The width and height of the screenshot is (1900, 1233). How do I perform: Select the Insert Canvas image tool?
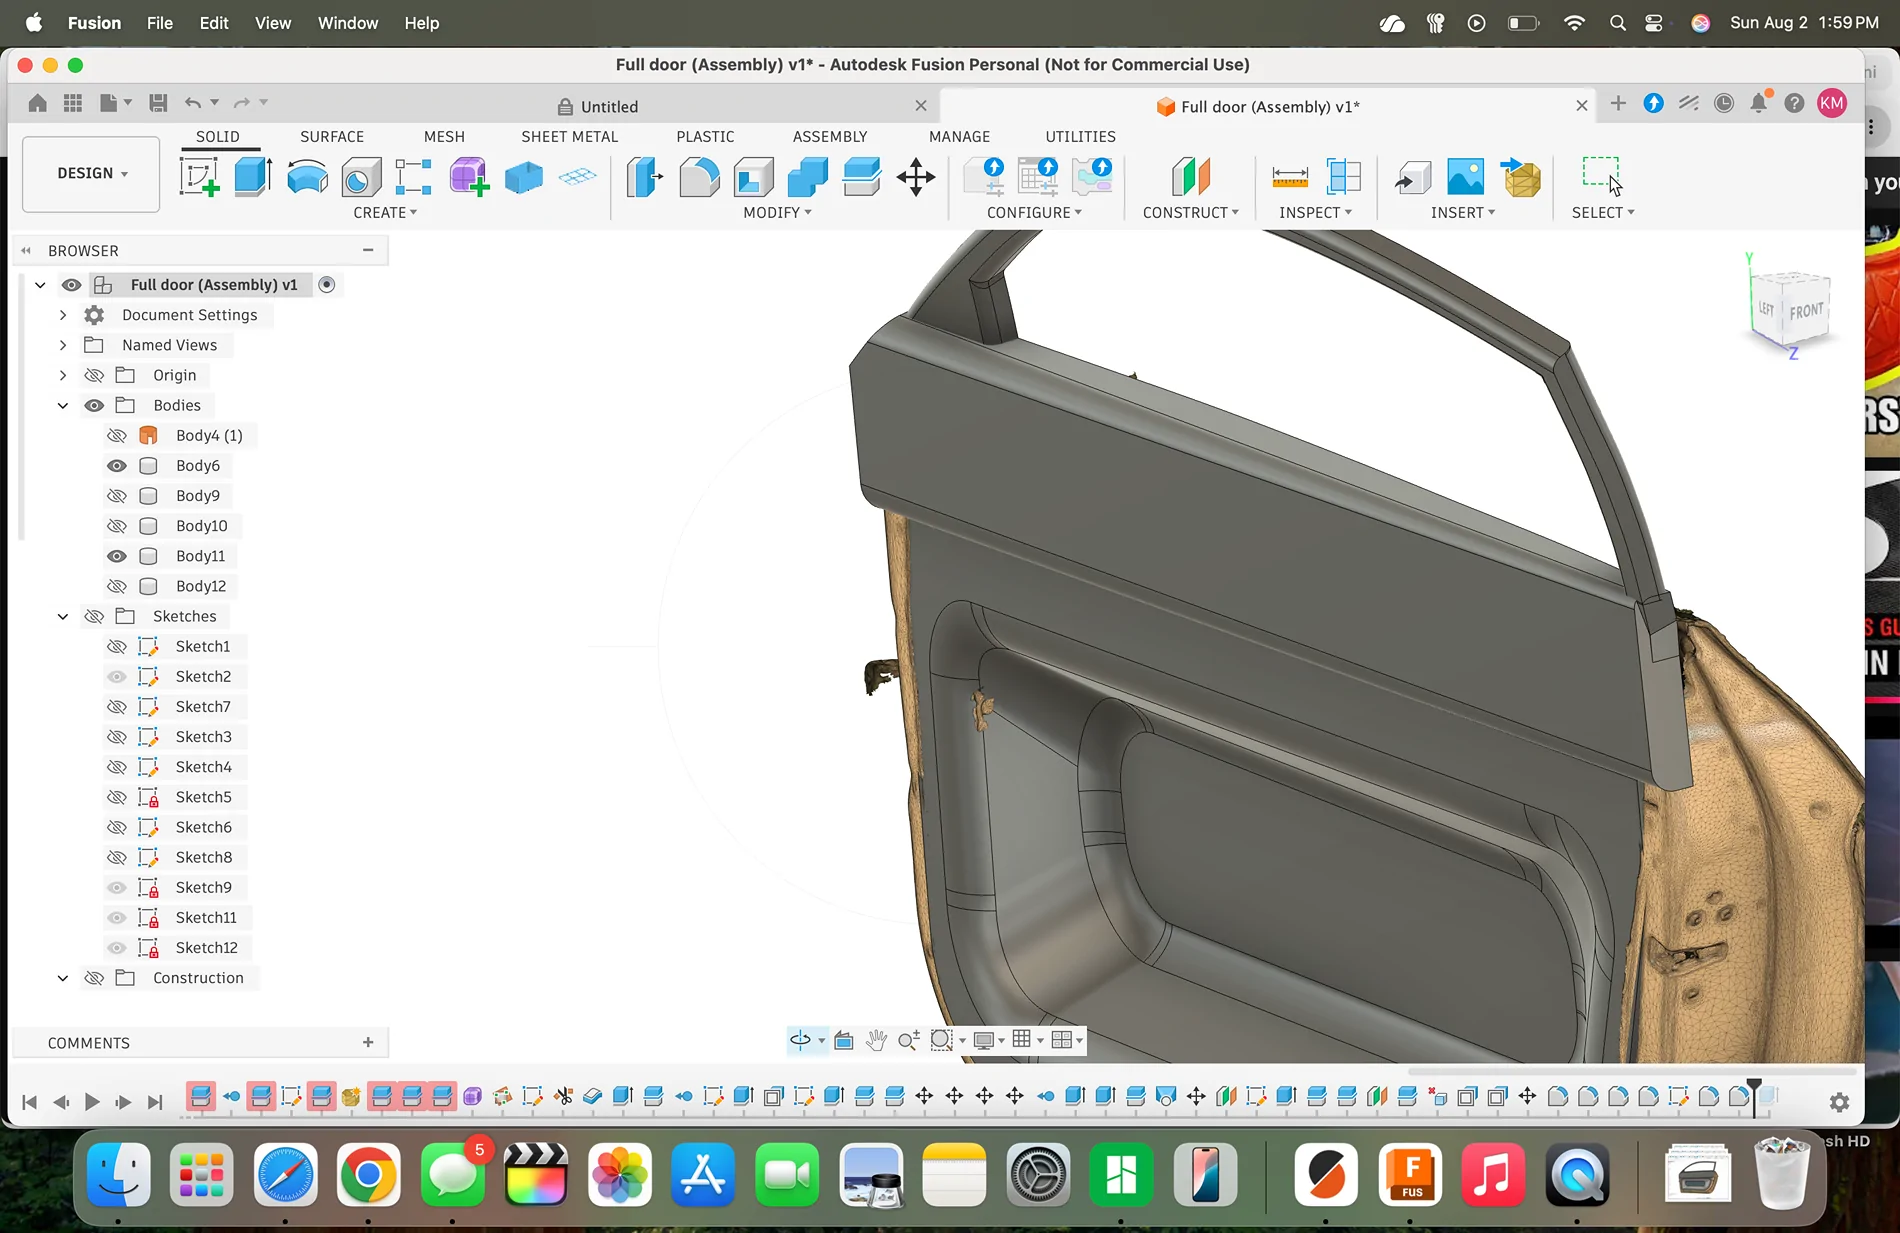(1465, 177)
